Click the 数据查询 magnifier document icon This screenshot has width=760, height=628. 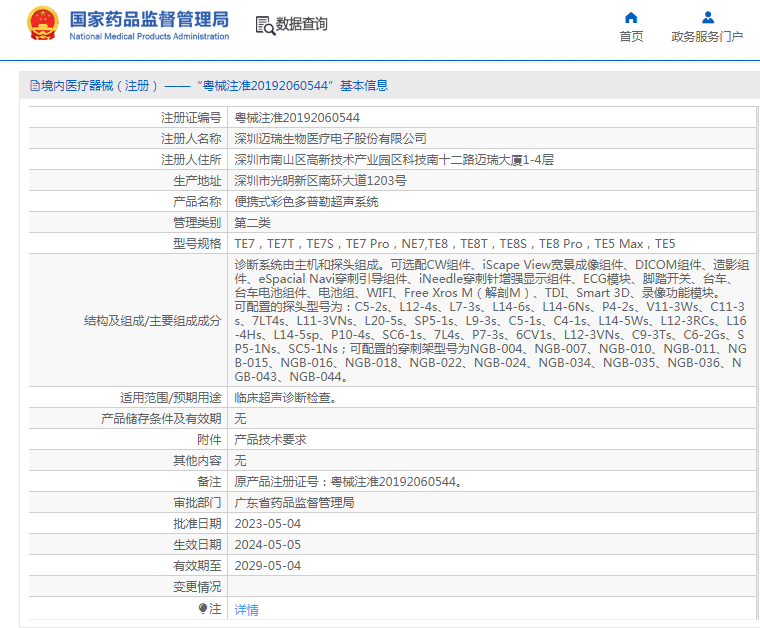click(x=265, y=25)
